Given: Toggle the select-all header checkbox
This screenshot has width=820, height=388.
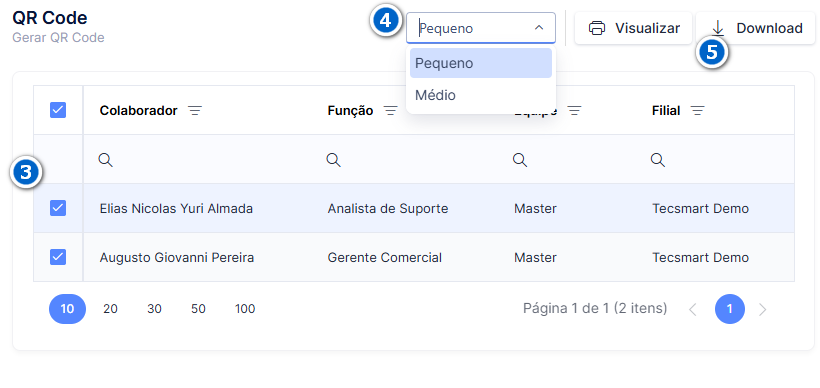Looking at the screenshot, I should coord(58,110).
